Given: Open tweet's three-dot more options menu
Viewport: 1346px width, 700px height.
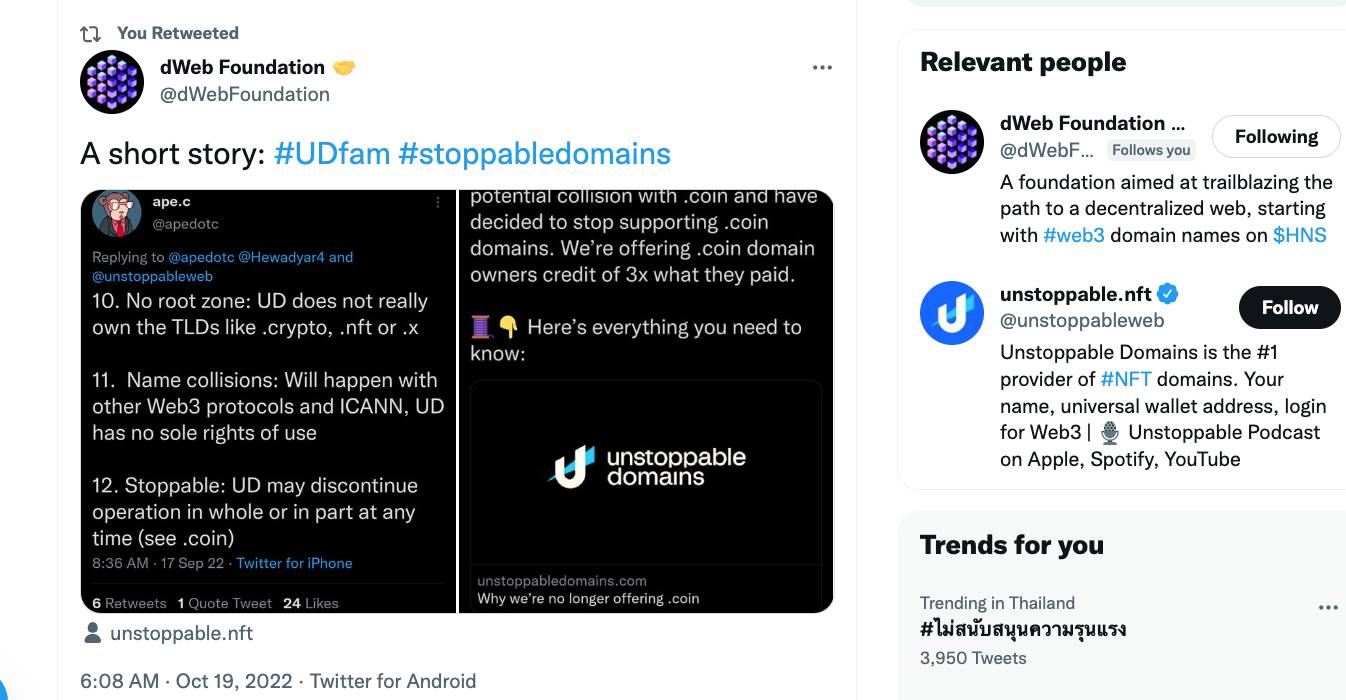Looking at the screenshot, I should pos(822,68).
